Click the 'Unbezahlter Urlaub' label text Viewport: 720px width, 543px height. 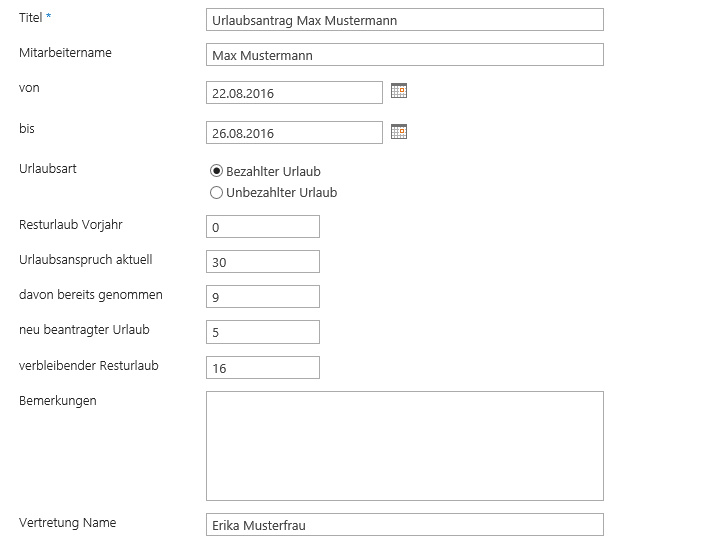click(x=281, y=192)
